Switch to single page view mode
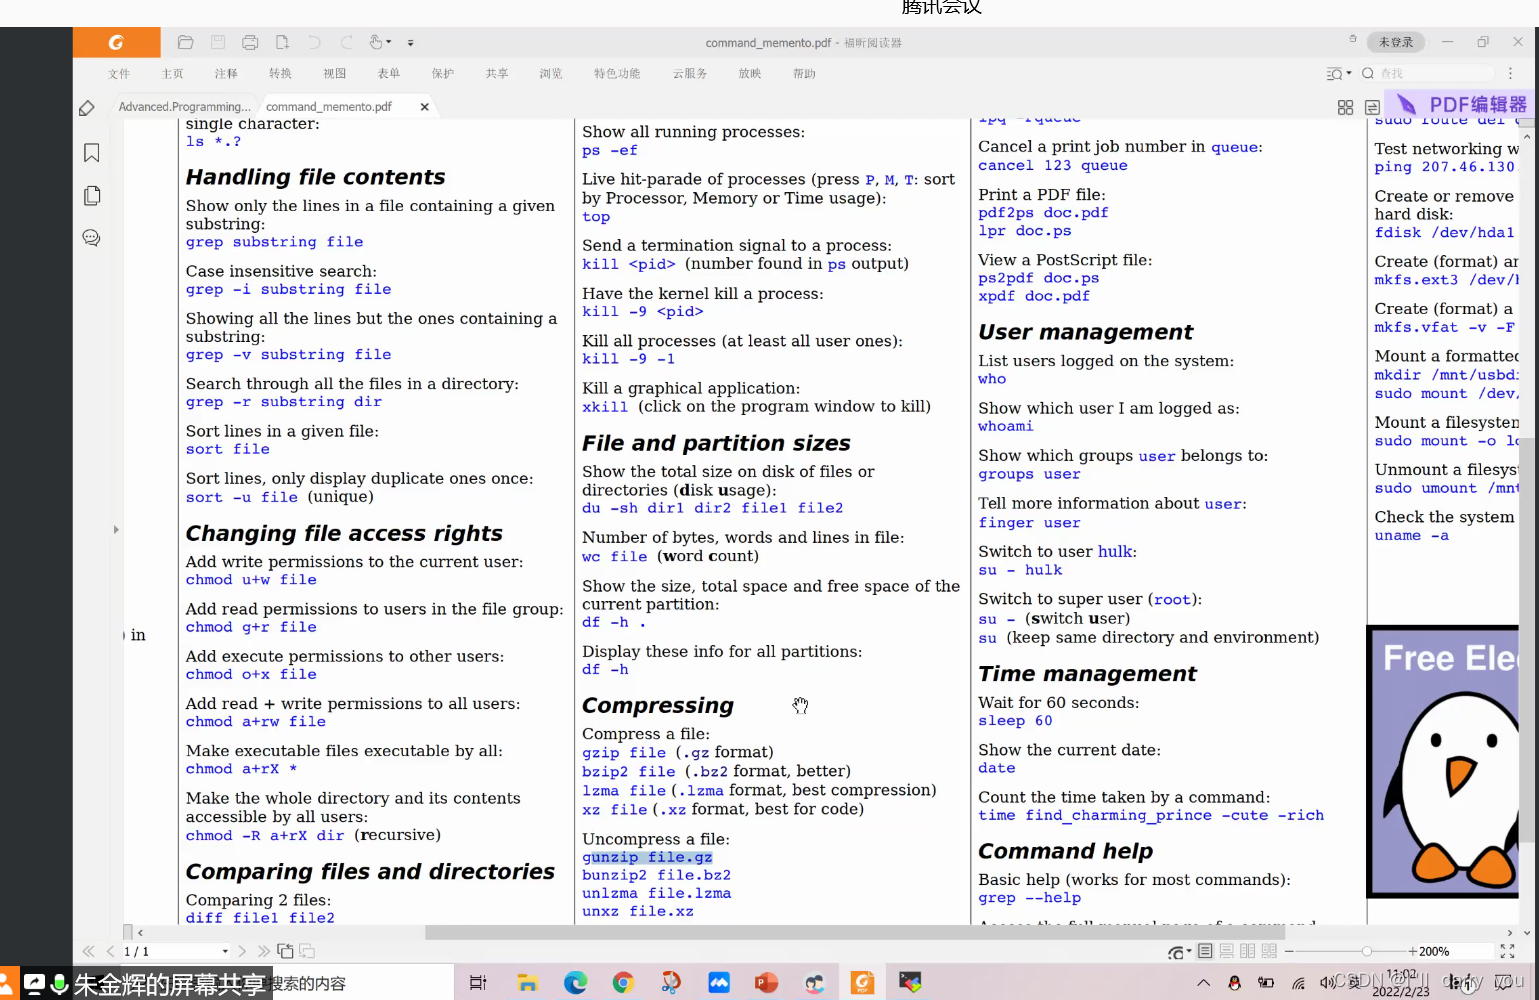Screen dimensions: 1539x1000 [1205, 951]
